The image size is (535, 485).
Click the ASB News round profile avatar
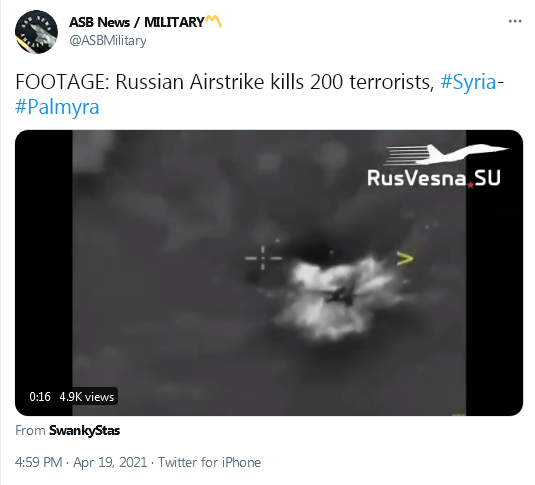36,32
